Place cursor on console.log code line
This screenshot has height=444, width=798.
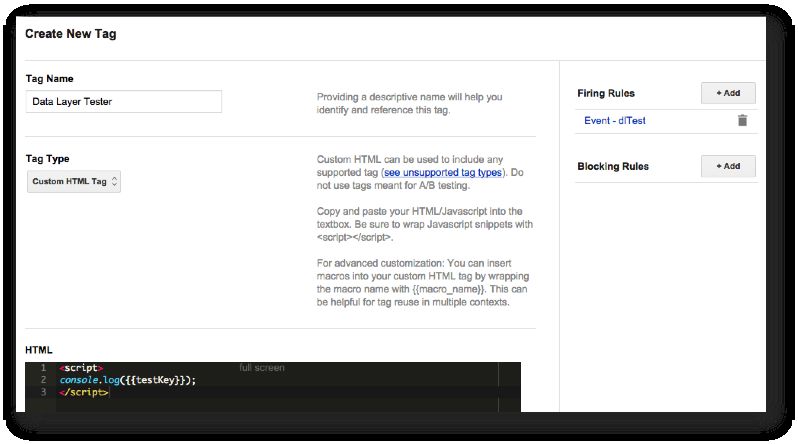128,380
